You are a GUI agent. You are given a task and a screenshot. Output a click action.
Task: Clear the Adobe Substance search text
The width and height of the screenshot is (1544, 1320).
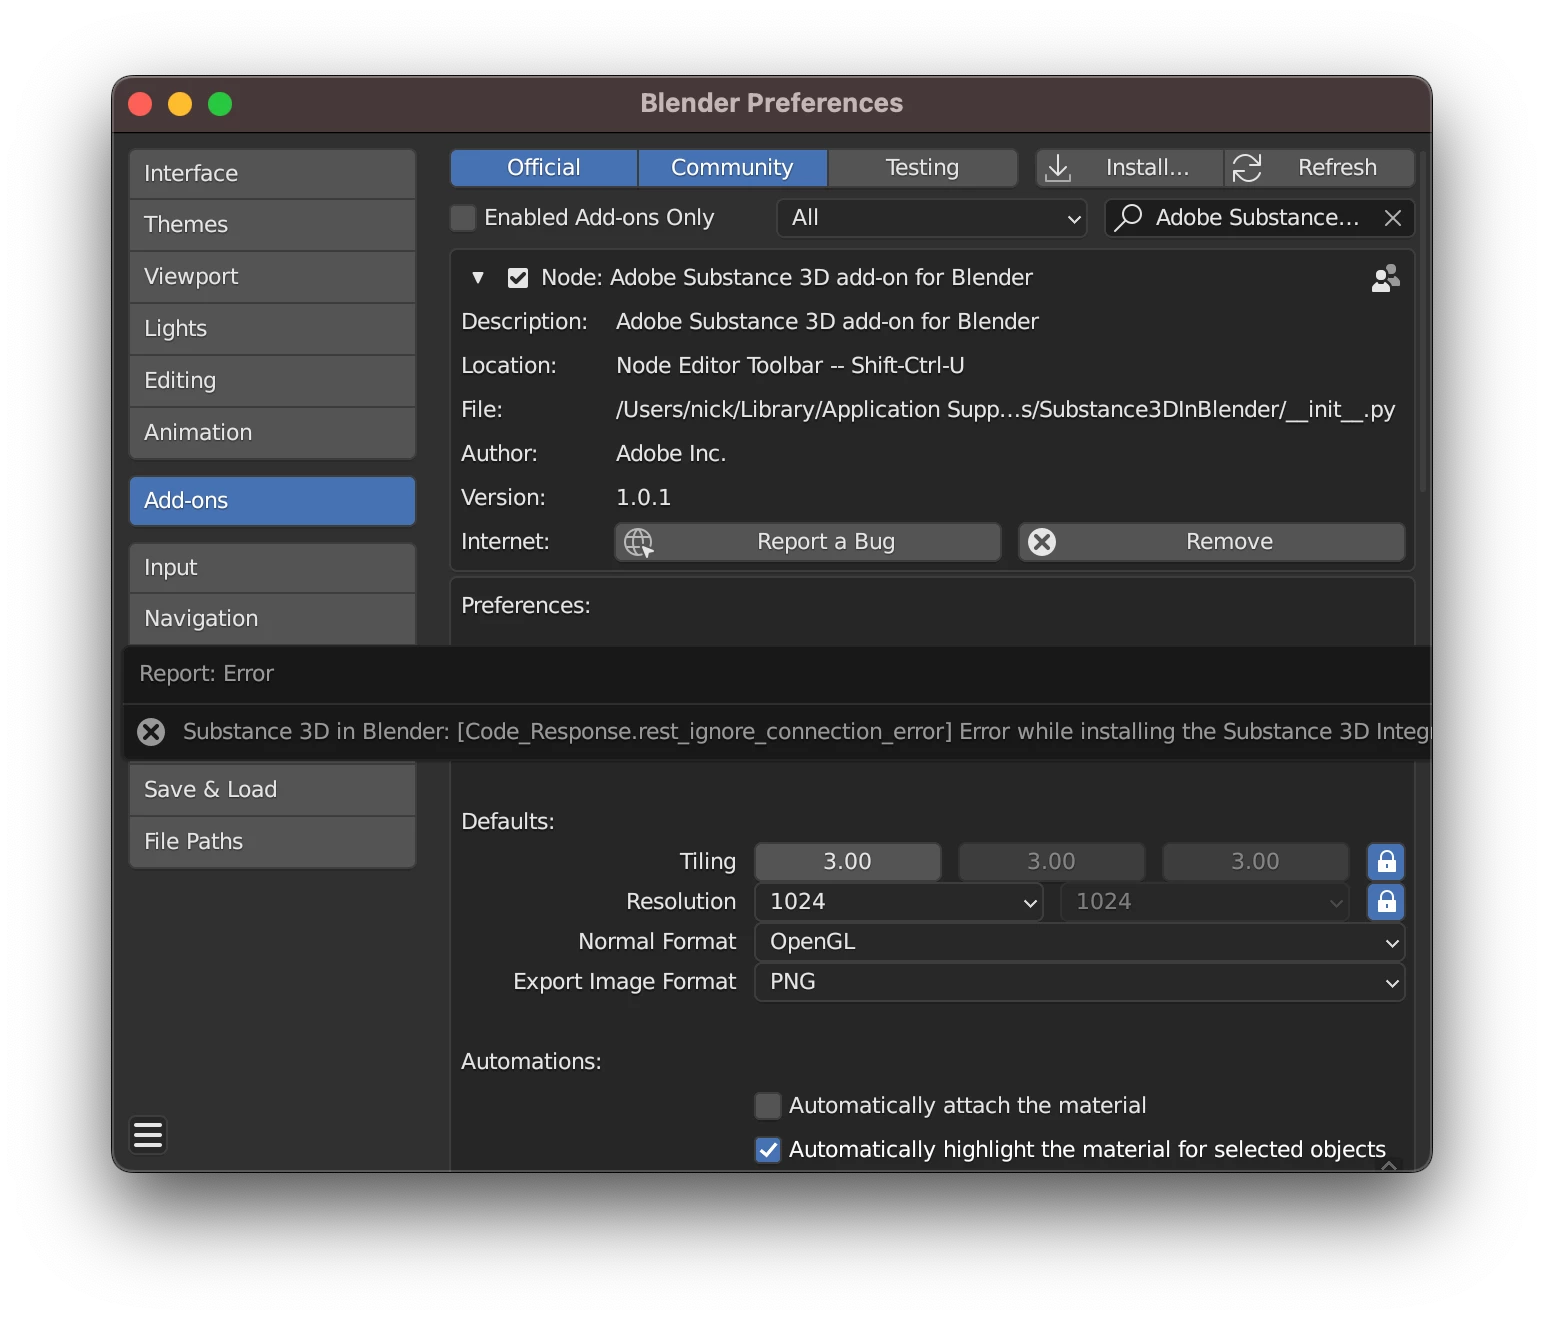[1392, 218]
